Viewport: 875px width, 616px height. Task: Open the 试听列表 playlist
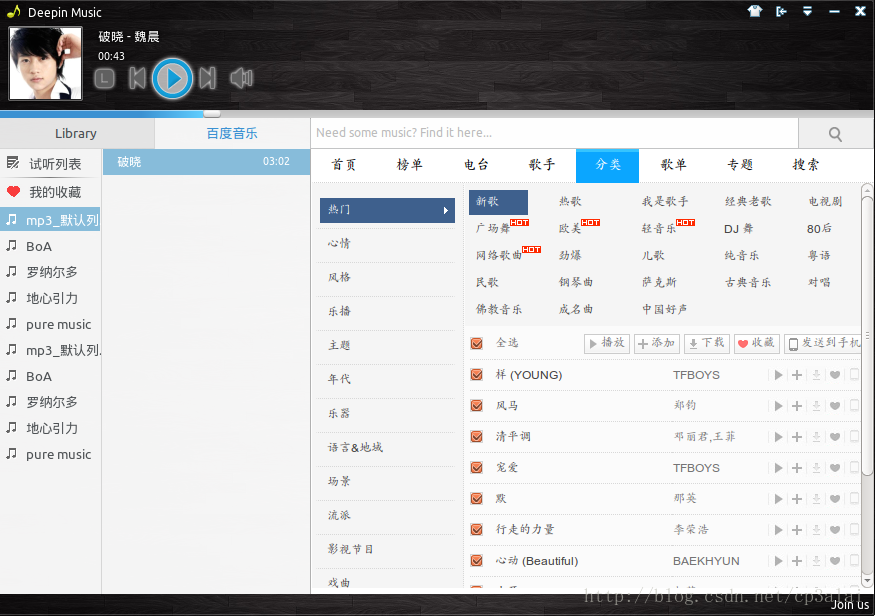click(x=50, y=163)
